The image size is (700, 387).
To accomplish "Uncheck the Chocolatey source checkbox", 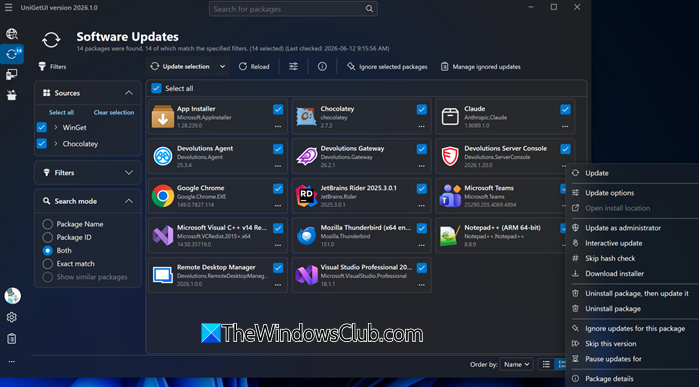I will [x=42, y=143].
